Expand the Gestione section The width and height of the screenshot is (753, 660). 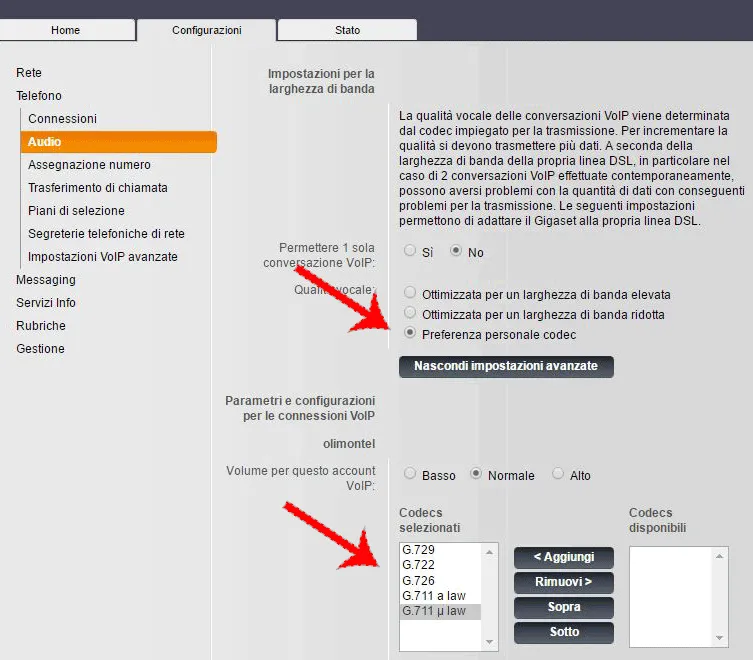[x=40, y=349]
